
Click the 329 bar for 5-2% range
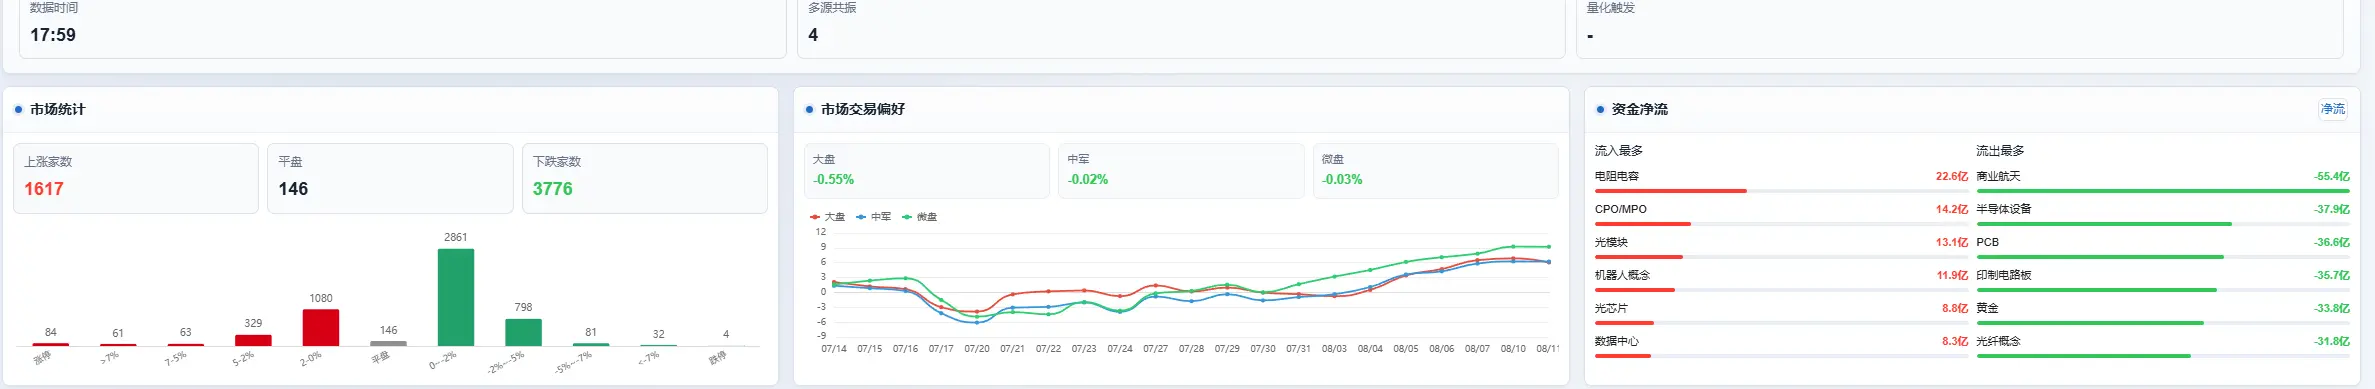[253, 340]
